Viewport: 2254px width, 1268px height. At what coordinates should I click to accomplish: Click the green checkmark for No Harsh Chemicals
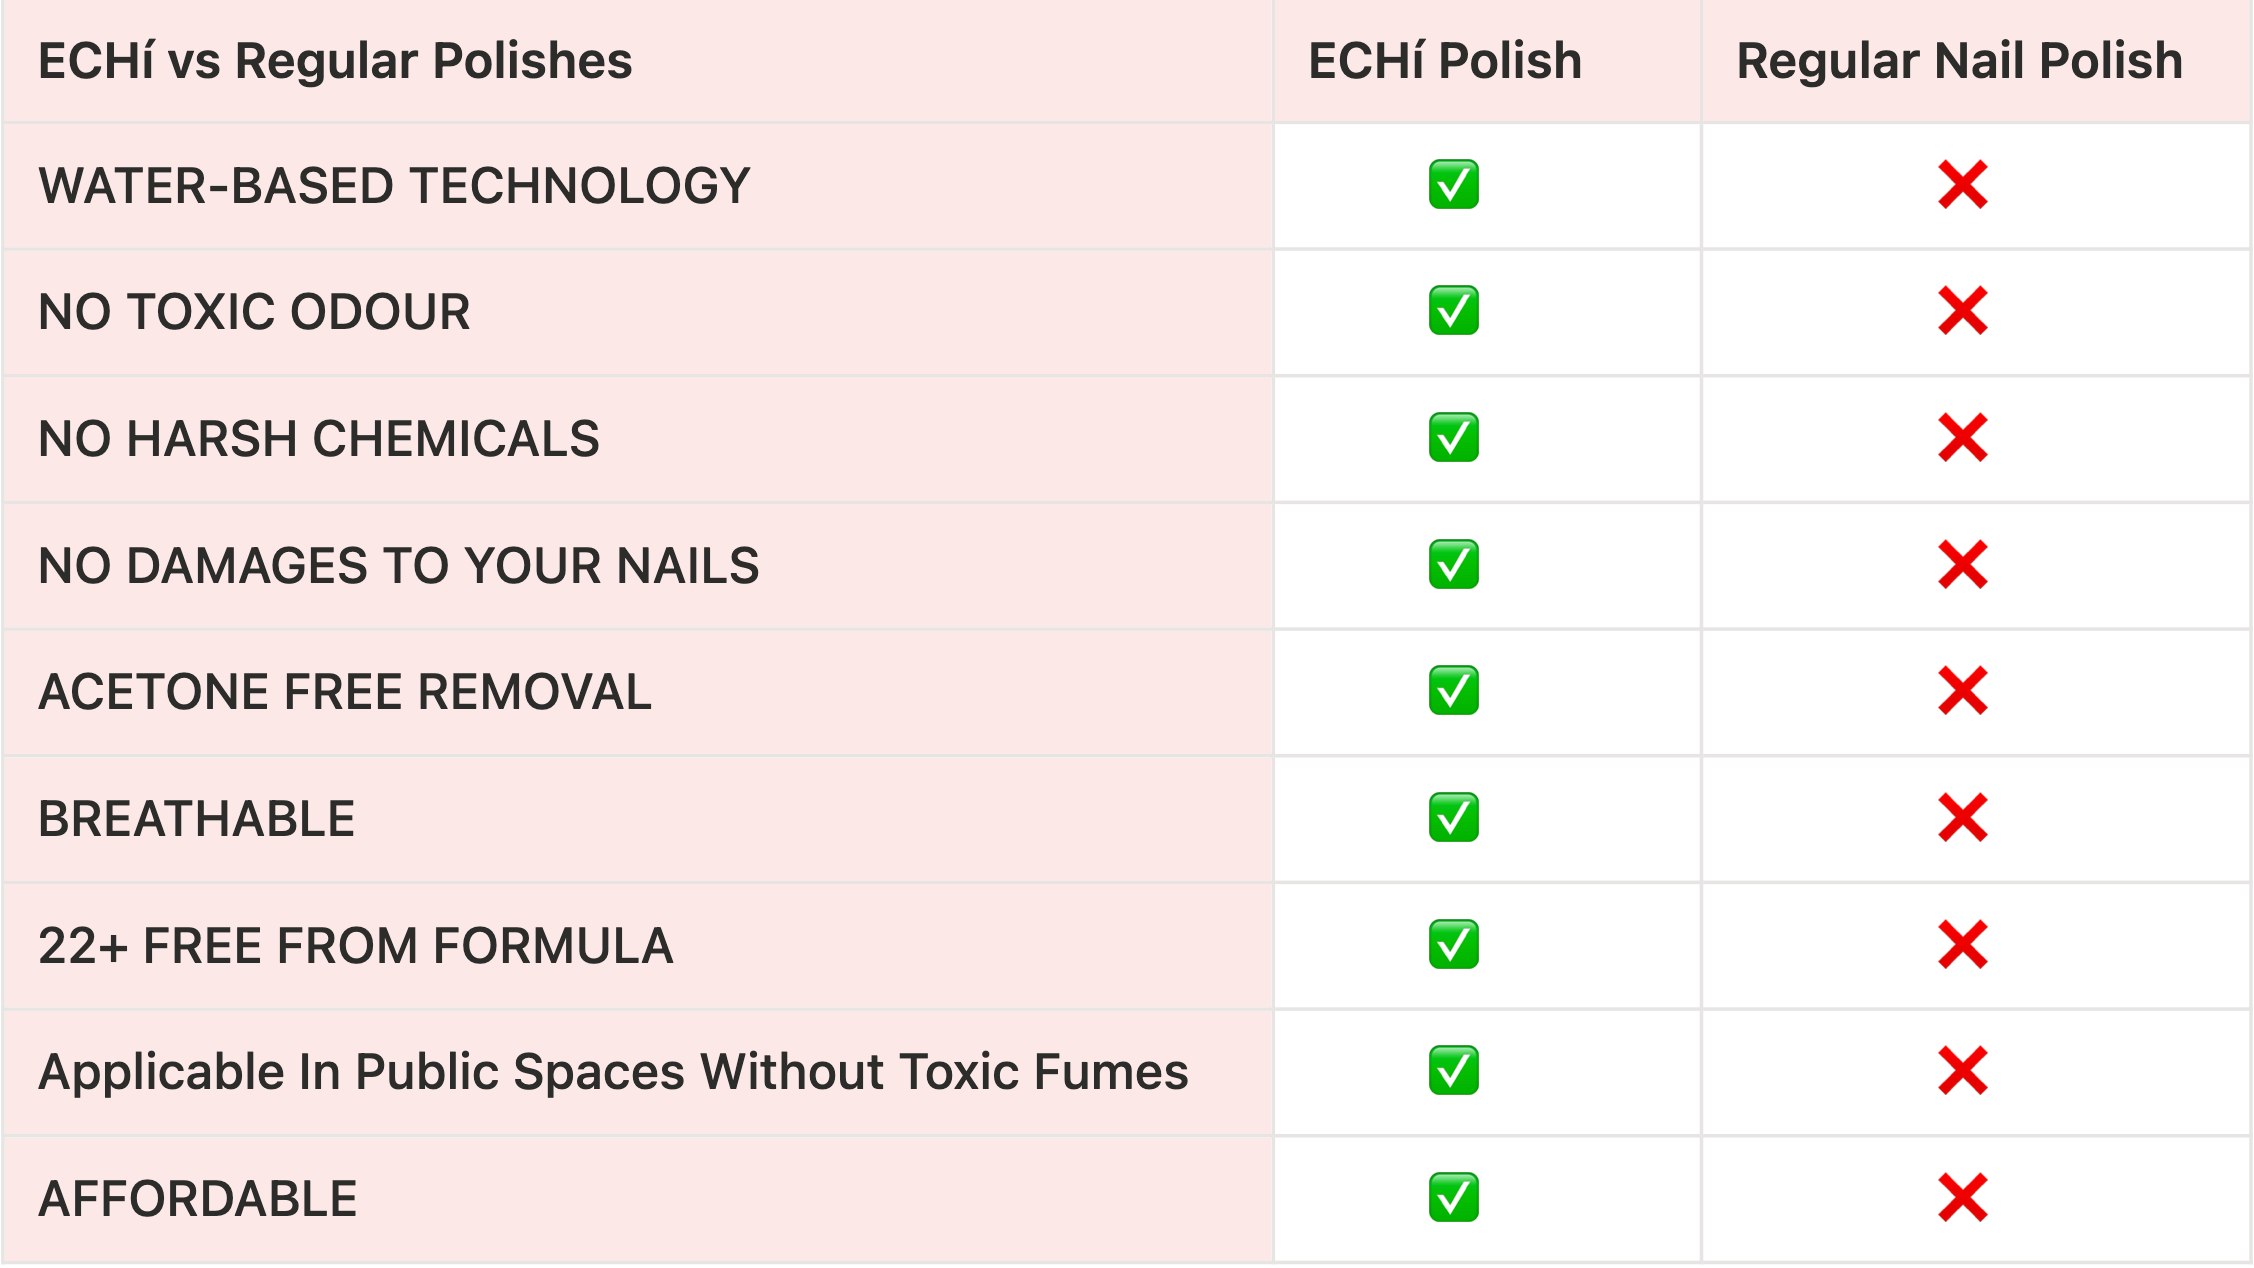[x=1453, y=438]
